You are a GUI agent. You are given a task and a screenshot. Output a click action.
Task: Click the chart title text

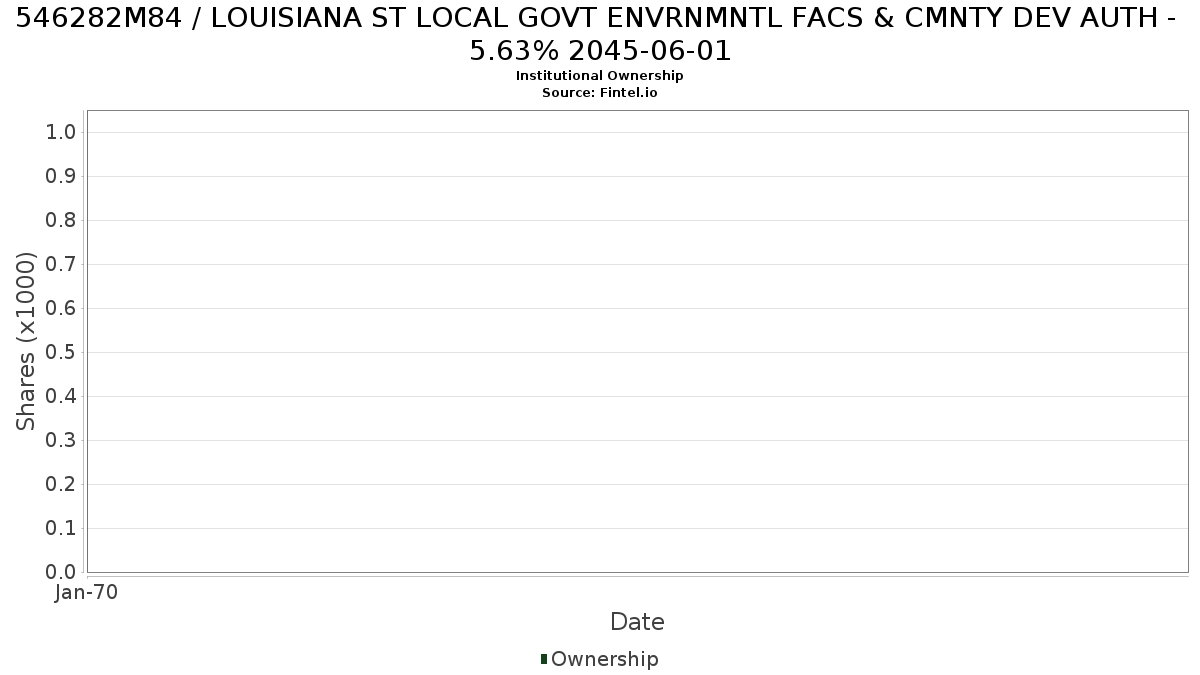pos(600,33)
